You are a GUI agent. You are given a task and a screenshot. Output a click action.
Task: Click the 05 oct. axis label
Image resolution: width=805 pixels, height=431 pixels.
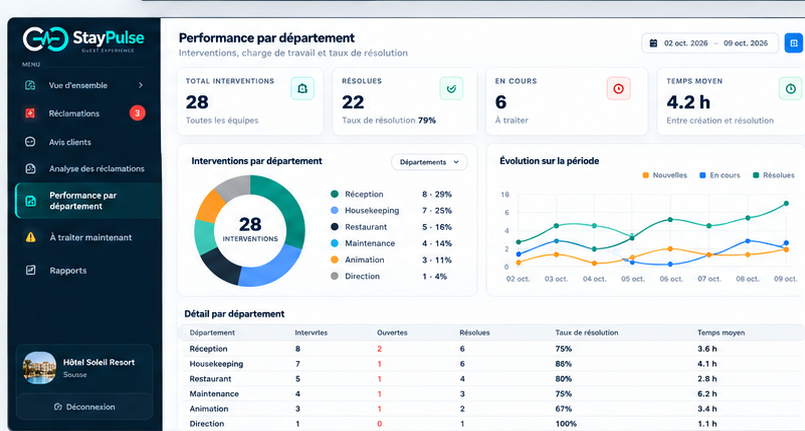632,279
